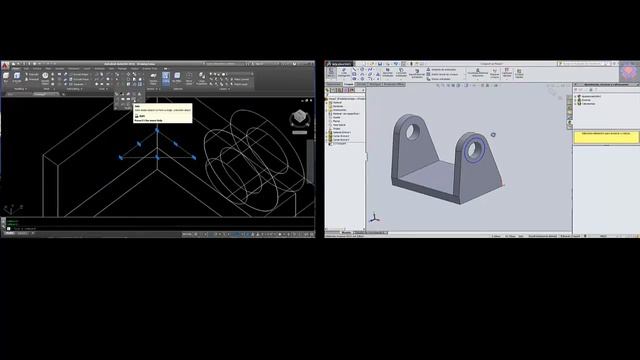Expand the Draw panel title
The height and width of the screenshot is (360, 640).
(x=102, y=89)
